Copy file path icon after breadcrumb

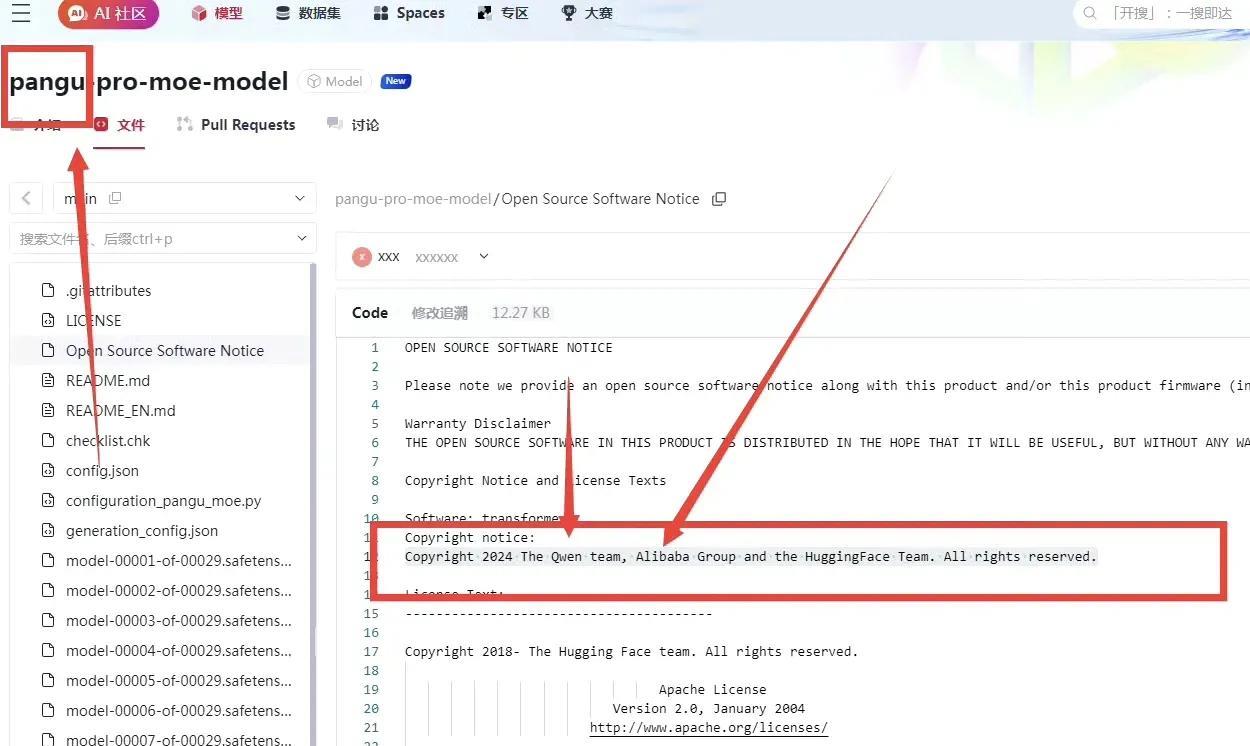pyautogui.click(x=718, y=199)
